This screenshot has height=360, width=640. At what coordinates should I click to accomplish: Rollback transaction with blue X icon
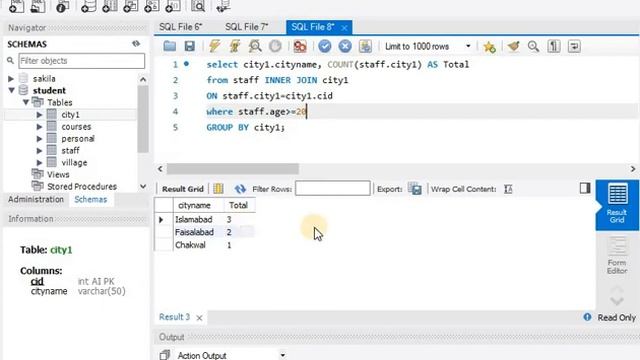coord(345,46)
